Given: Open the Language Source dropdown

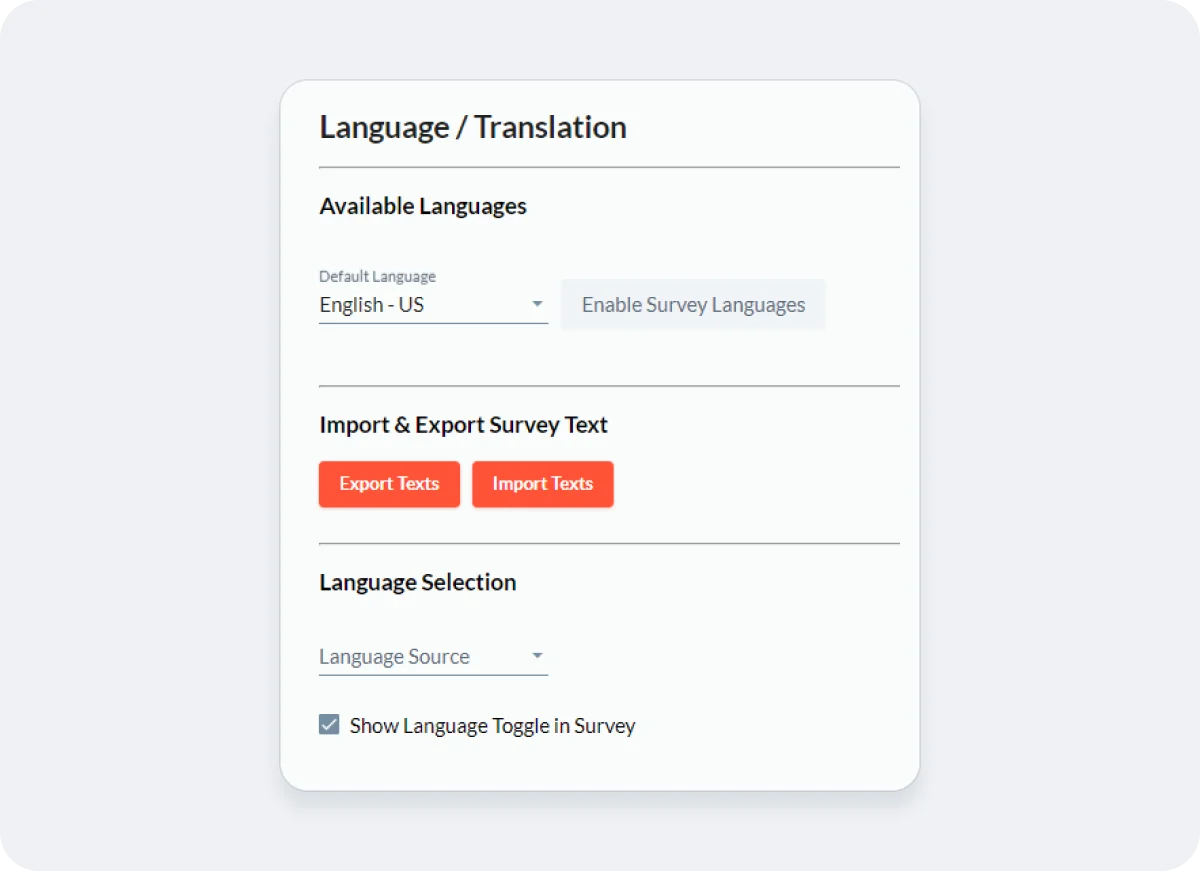Looking at the screenshot, I should point(433,657).
